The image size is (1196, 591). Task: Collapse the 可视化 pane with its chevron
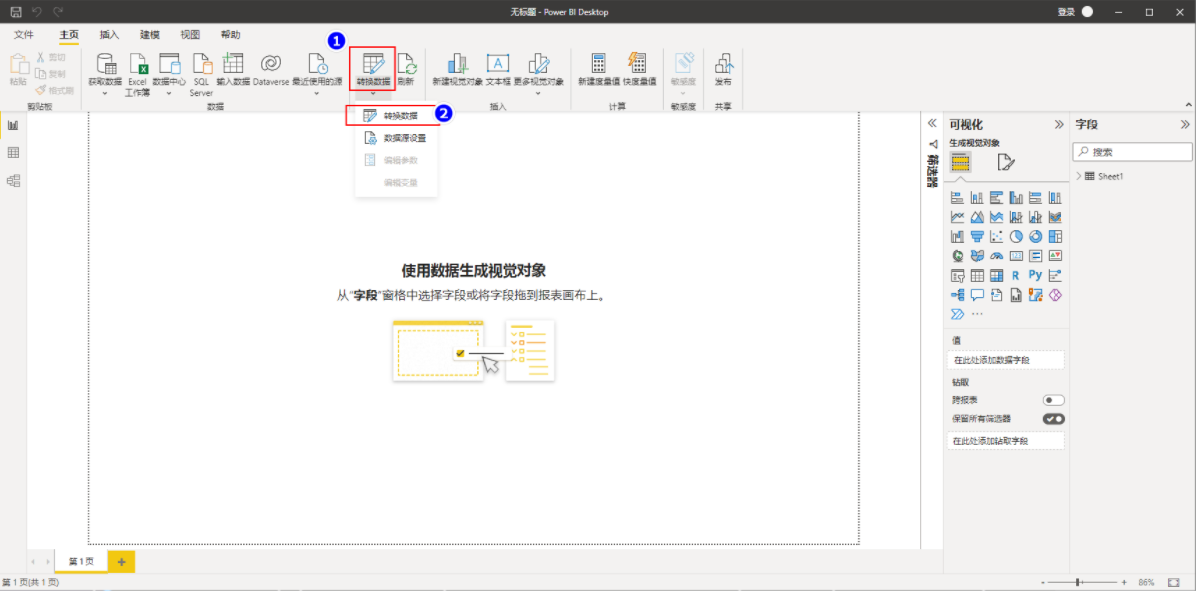[1059, 124]
